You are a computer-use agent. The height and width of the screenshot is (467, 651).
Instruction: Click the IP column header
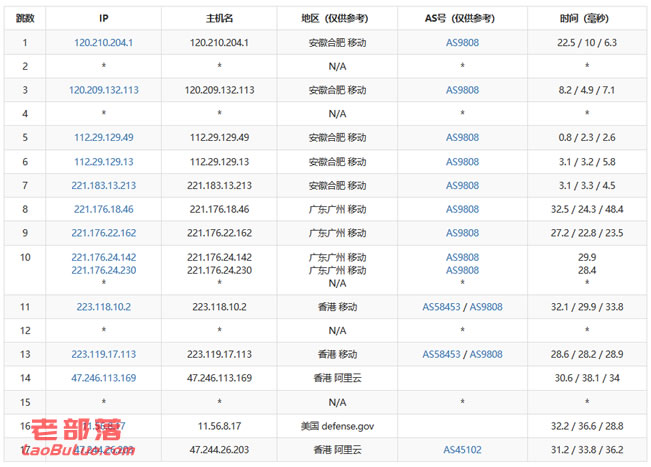103,18
